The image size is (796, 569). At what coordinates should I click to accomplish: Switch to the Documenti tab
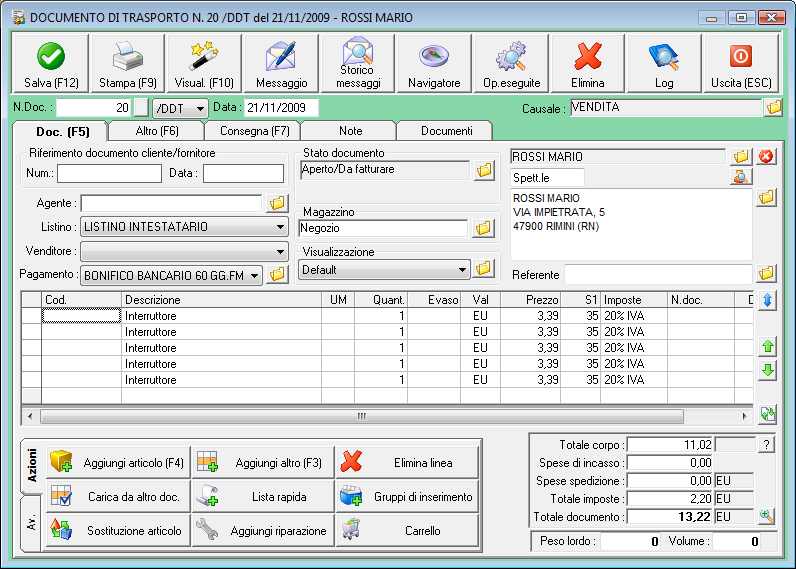445,131
